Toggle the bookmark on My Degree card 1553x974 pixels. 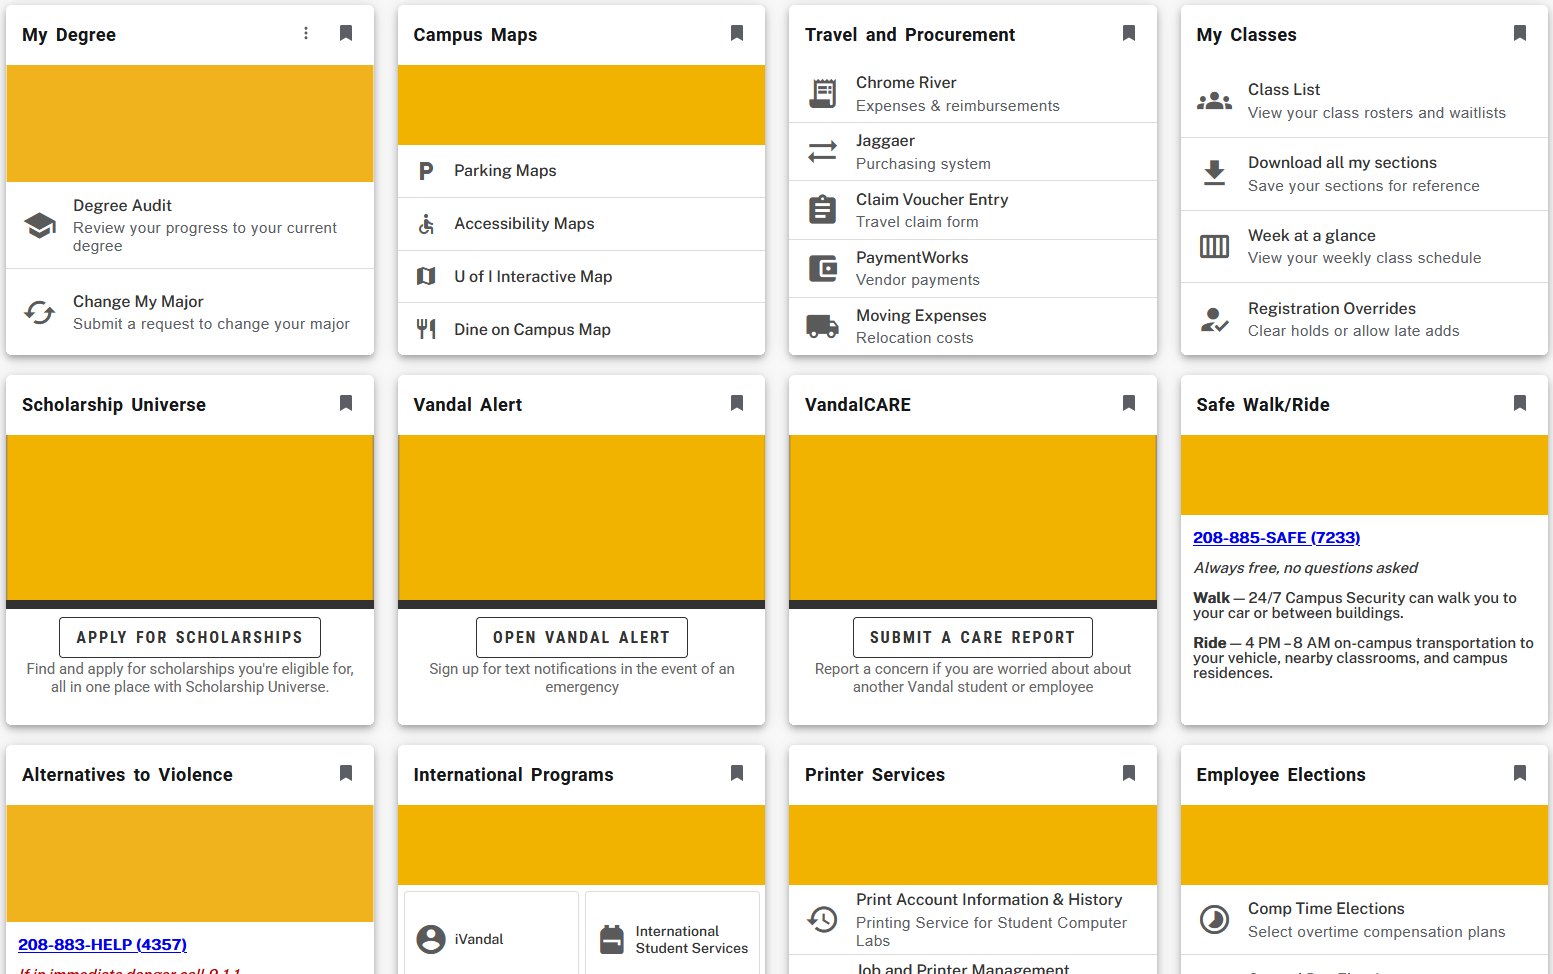click(x=346, y=33)
